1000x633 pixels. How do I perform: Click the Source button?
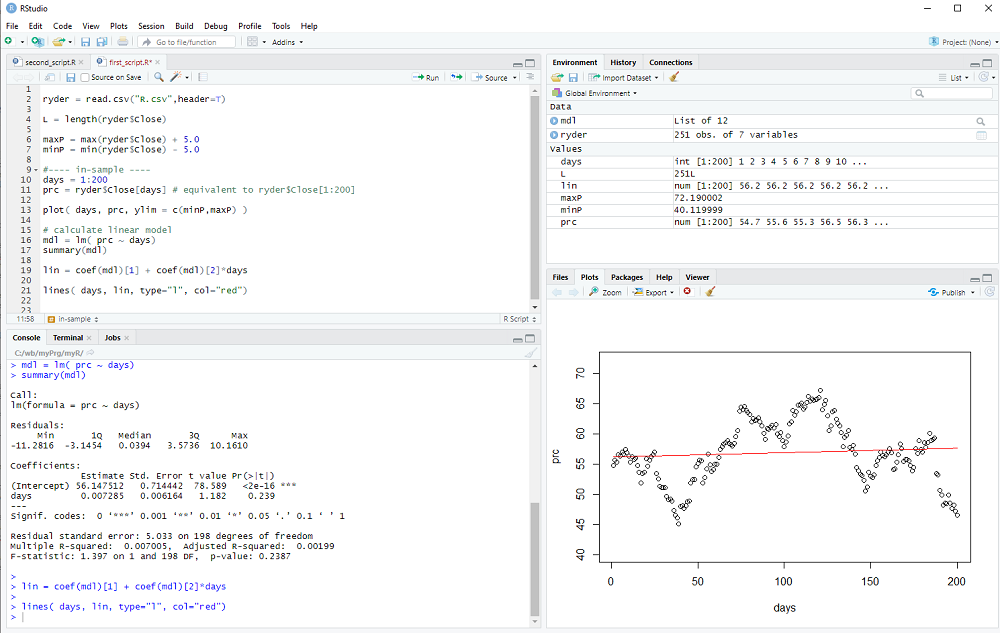pos(490,77)
